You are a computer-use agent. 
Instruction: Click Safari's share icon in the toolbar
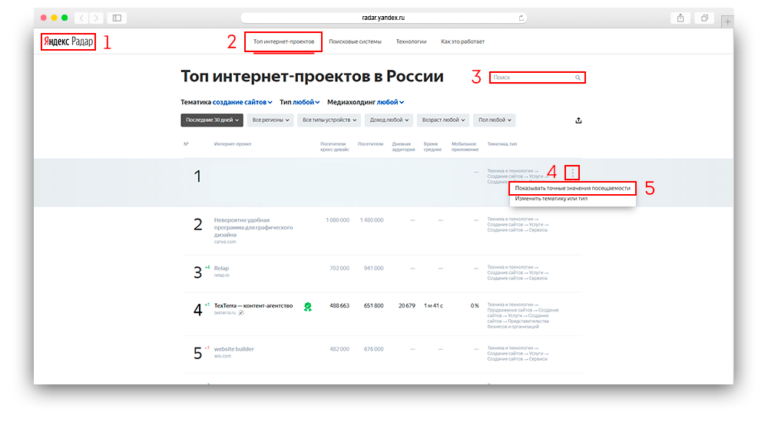tap(680, 18)
